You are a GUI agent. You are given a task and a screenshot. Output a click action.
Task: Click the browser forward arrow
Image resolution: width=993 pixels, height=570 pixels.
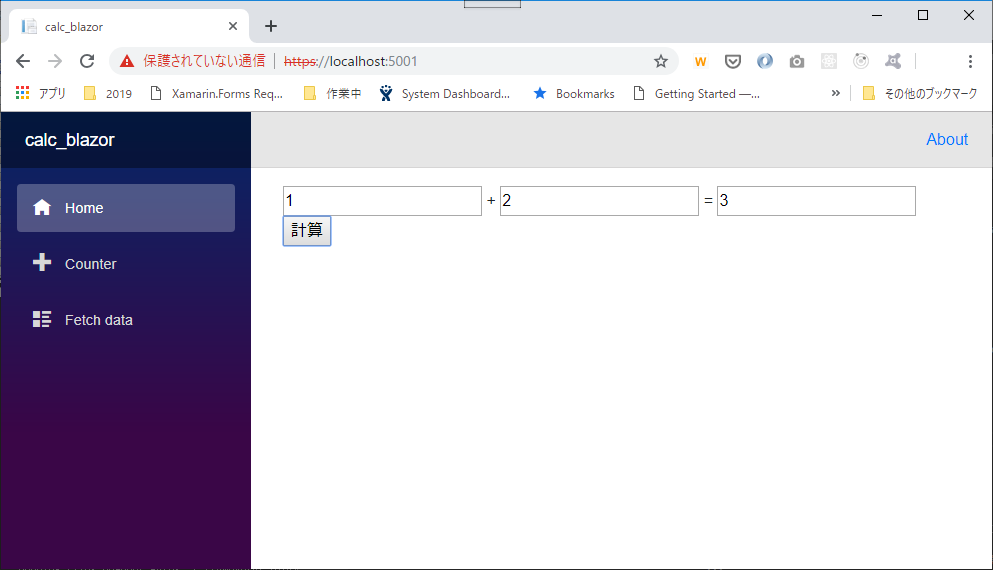[55, 61]
